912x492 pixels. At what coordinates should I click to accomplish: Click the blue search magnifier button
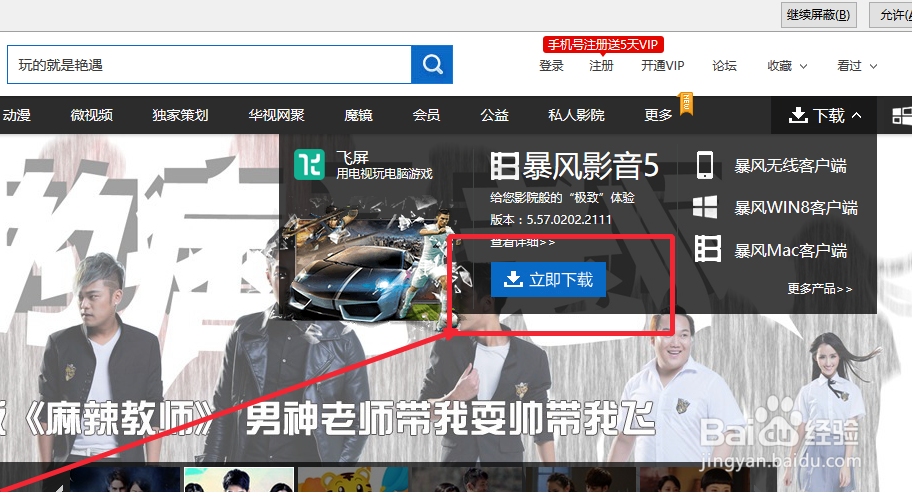pyautogui.click(x=432, y=65)
